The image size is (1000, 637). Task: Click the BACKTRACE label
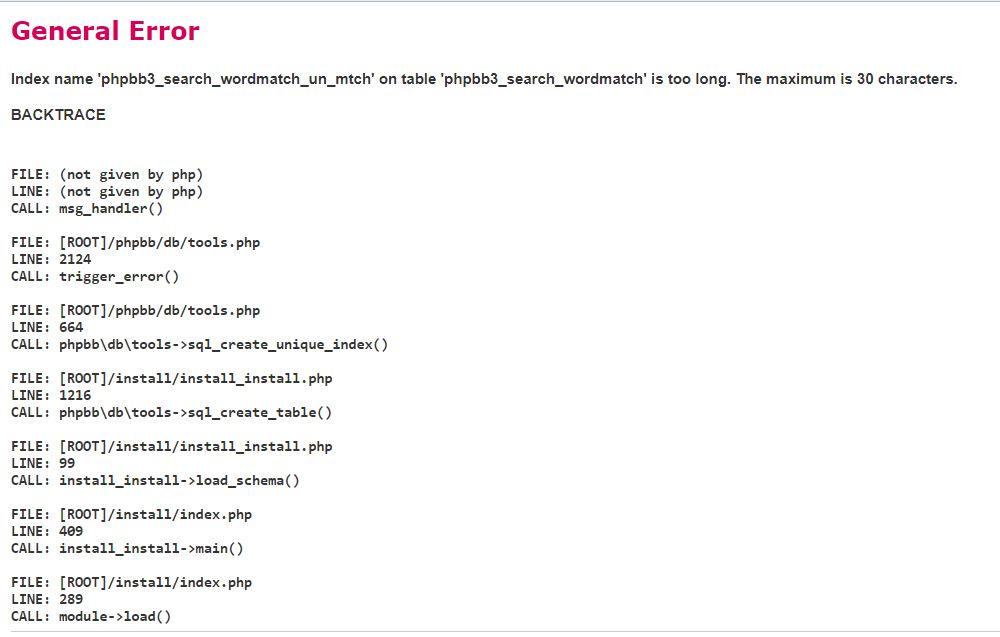58,115
